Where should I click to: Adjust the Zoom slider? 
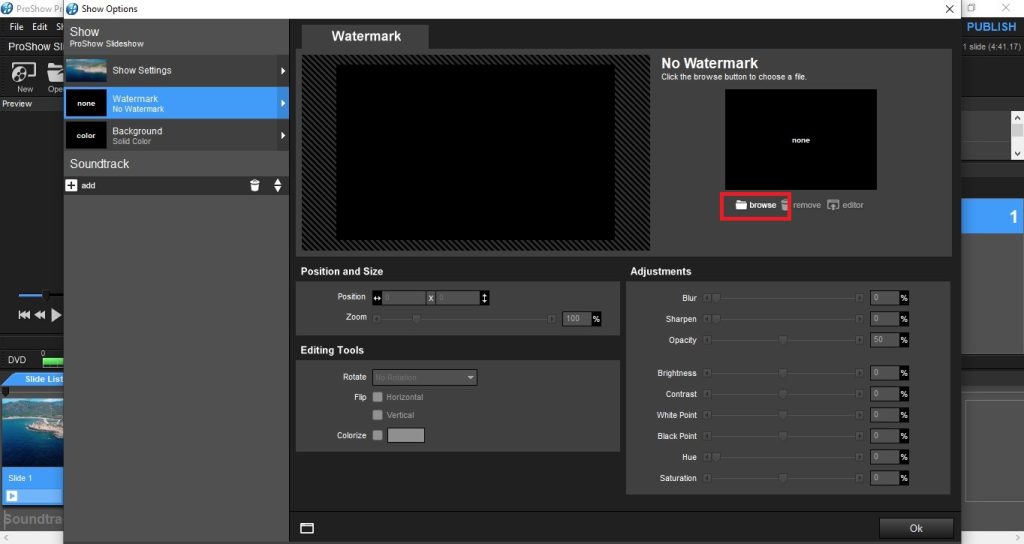464,319
